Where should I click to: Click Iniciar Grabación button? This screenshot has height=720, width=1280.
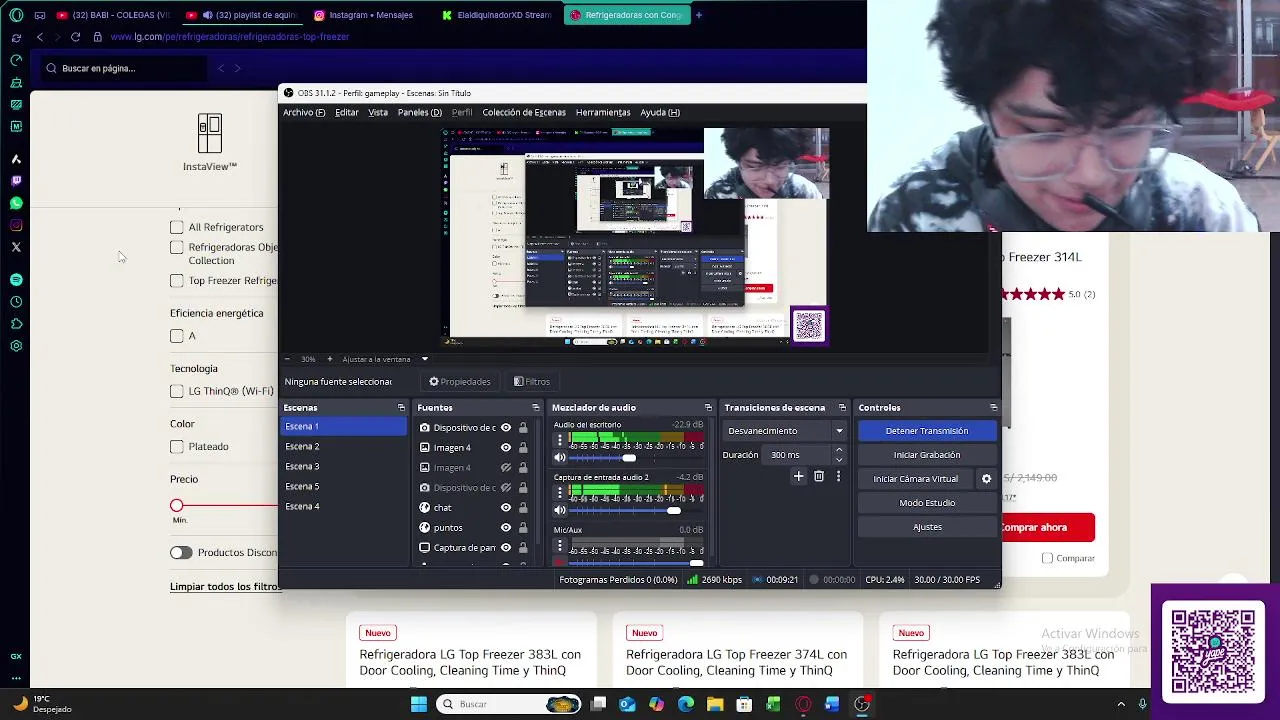[927, 455]
